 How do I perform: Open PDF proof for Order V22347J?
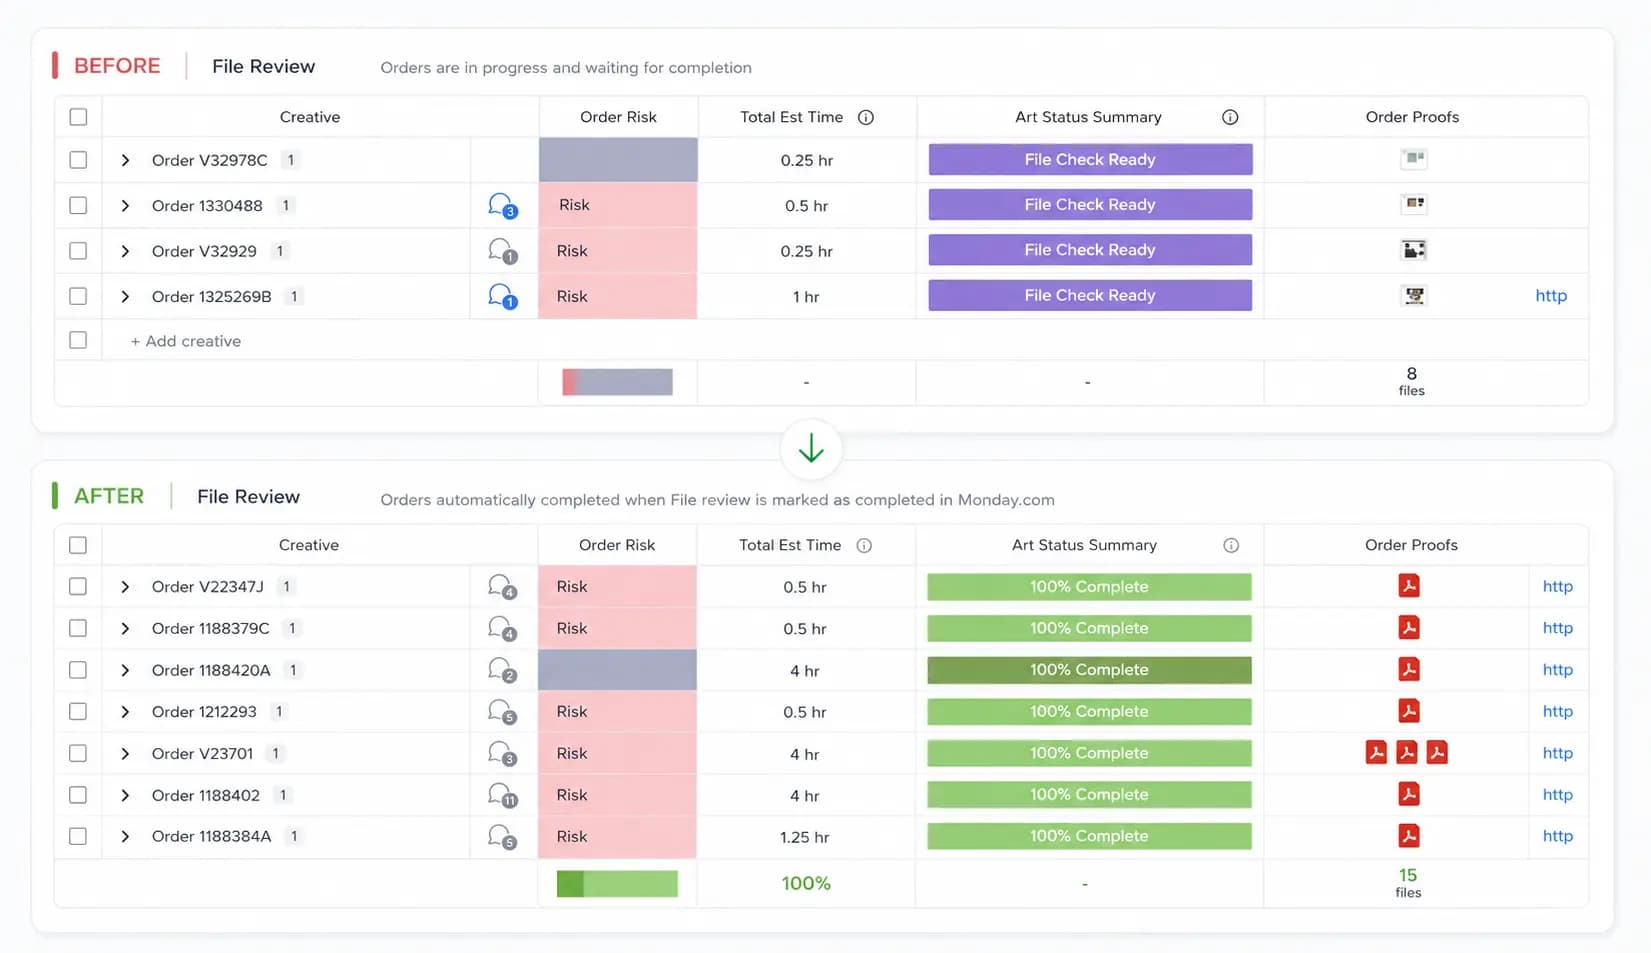pos(1409,586)
